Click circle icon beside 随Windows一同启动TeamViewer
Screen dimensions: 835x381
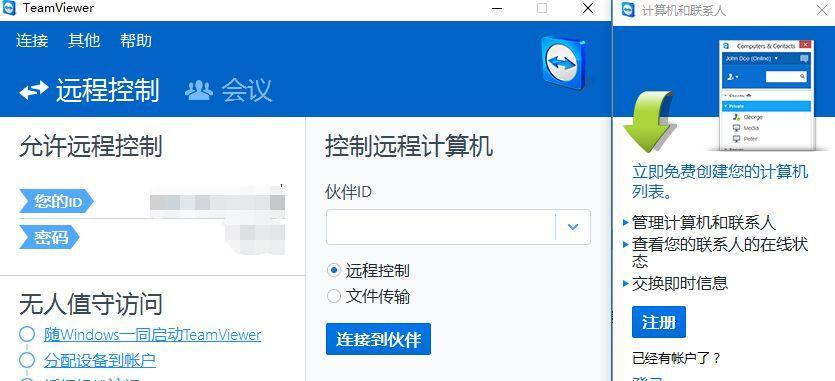pos(27,334)
